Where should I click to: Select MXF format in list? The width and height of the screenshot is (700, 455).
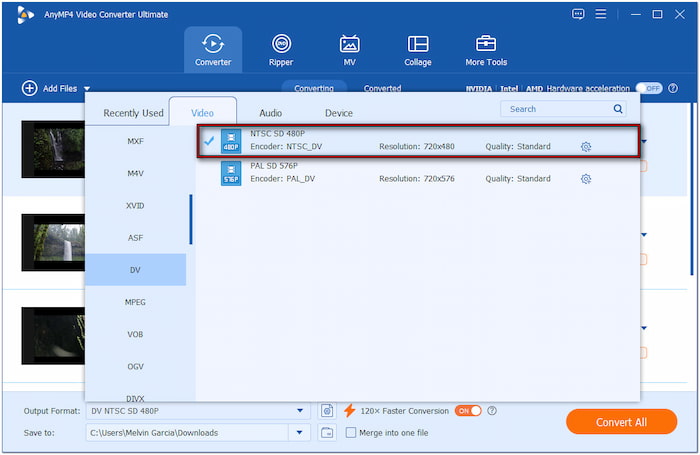point(135,142)
